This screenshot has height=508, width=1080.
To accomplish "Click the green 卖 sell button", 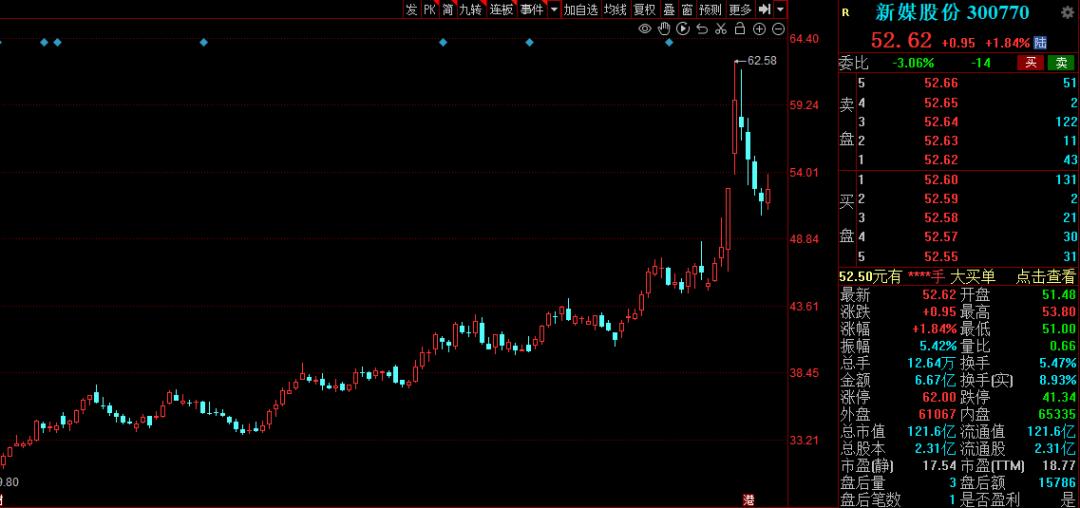I will (x=1061, y=63).
